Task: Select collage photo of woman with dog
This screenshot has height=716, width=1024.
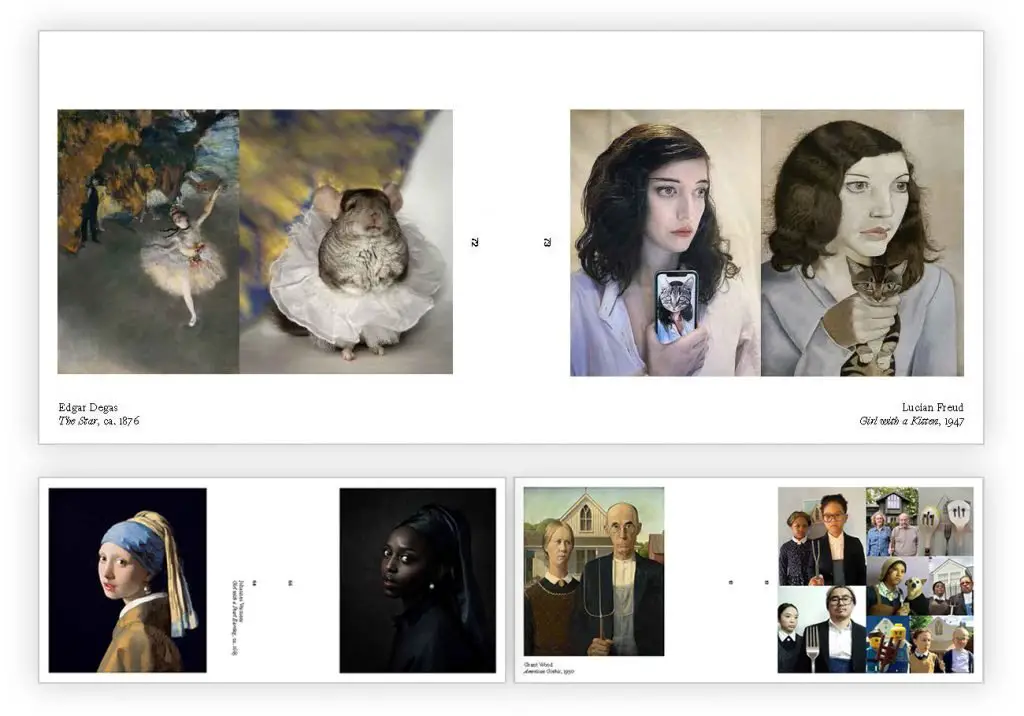Action: click(x=898, y=586)
